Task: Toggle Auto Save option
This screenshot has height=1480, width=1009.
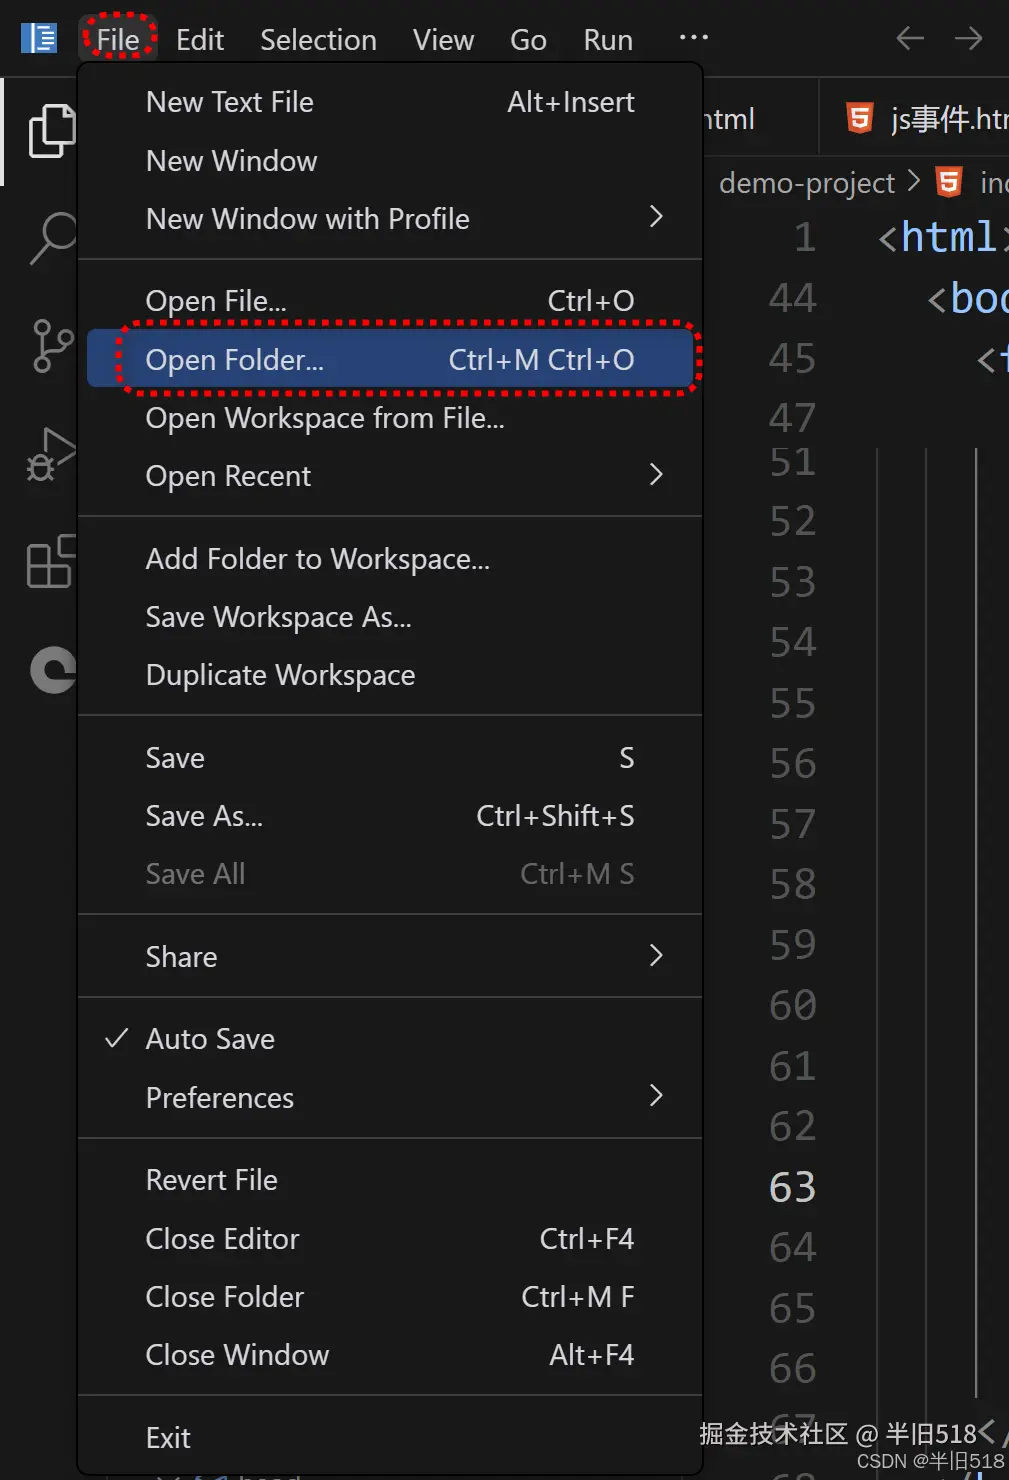Action: click(390, 1039)
